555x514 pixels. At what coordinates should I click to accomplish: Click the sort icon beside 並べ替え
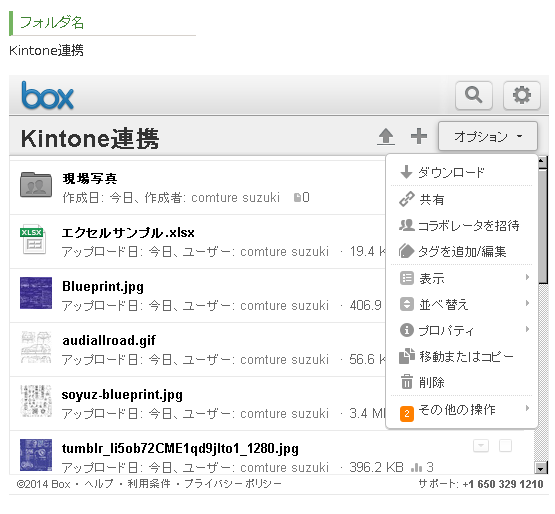[407, 304]
